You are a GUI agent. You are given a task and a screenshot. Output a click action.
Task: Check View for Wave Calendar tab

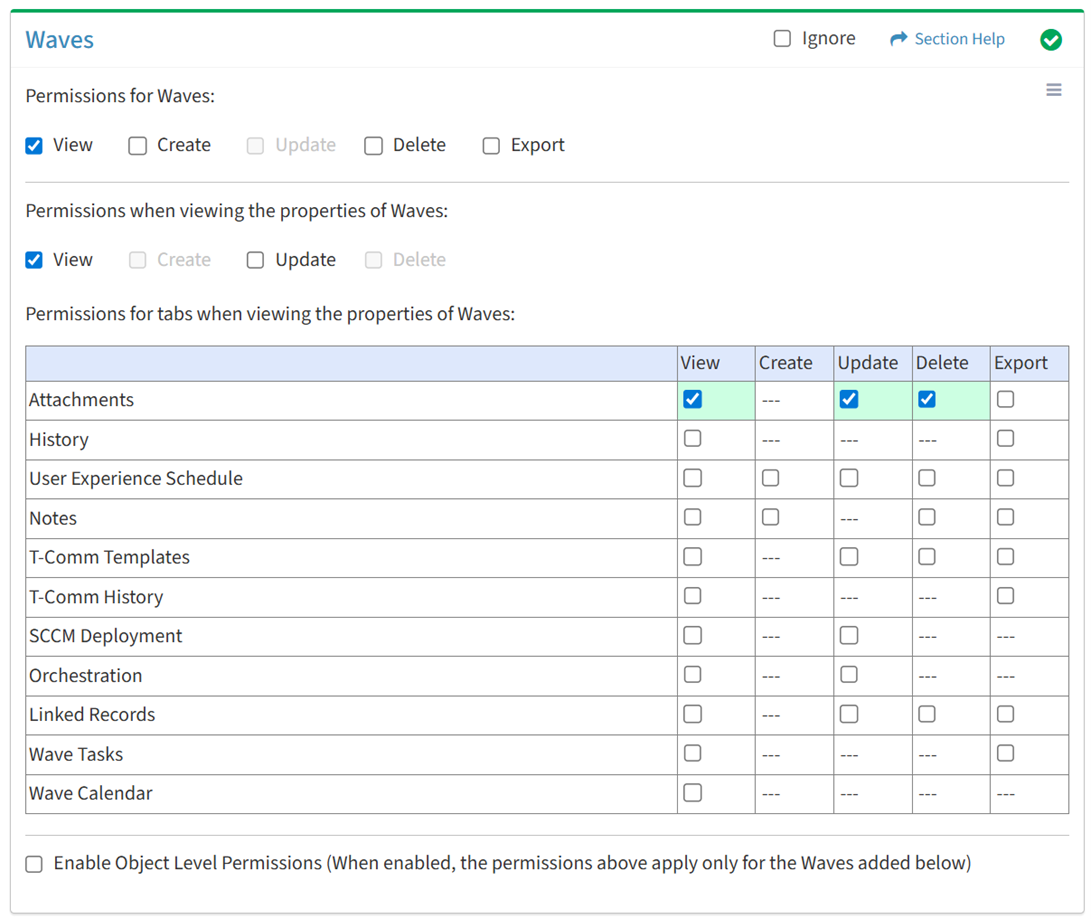(692, 793)
